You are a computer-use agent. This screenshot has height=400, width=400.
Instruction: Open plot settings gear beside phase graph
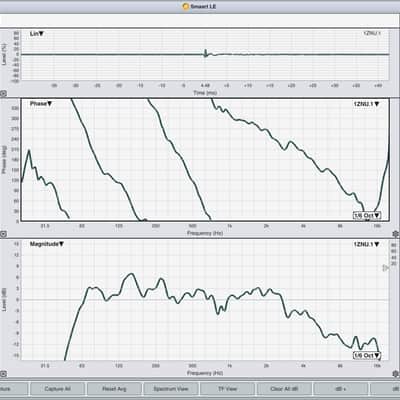[x=396, y=234]
